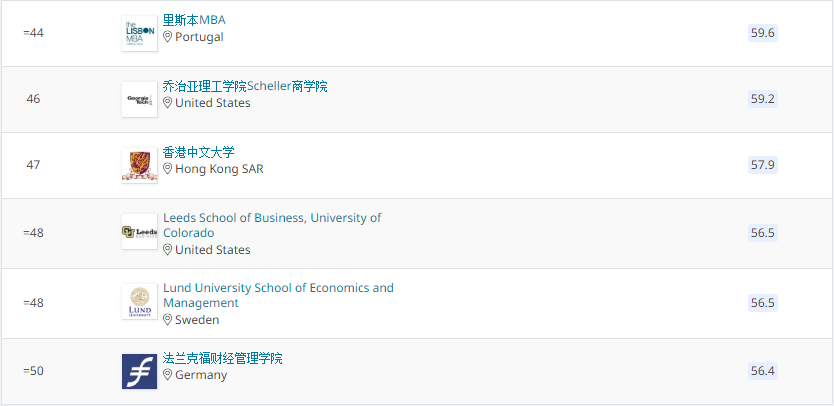This screenshot has width=834, height=406.
Task: Open the 里斯本MBA school link
Action: pos(194,20)
